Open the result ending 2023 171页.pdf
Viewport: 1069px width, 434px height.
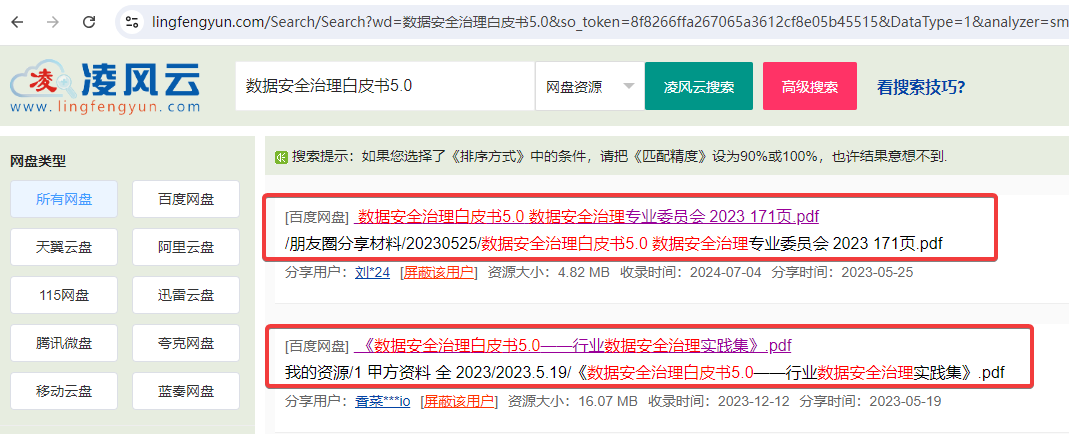588,217
